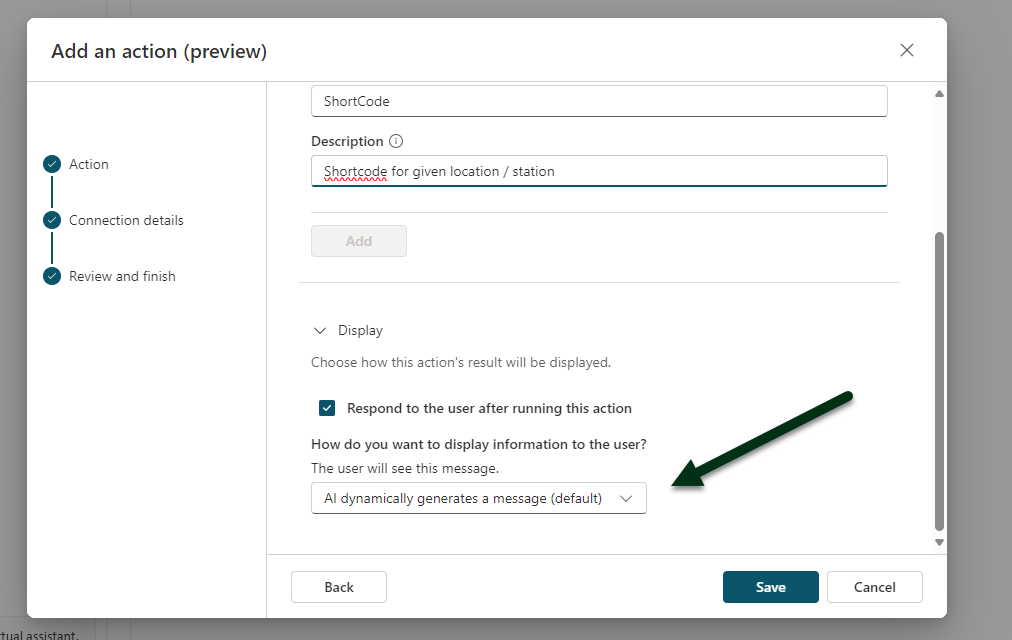The width and height of the screenshot is (1012, 640).
Task: Save the action configuration
Action: tap(770, 587)
